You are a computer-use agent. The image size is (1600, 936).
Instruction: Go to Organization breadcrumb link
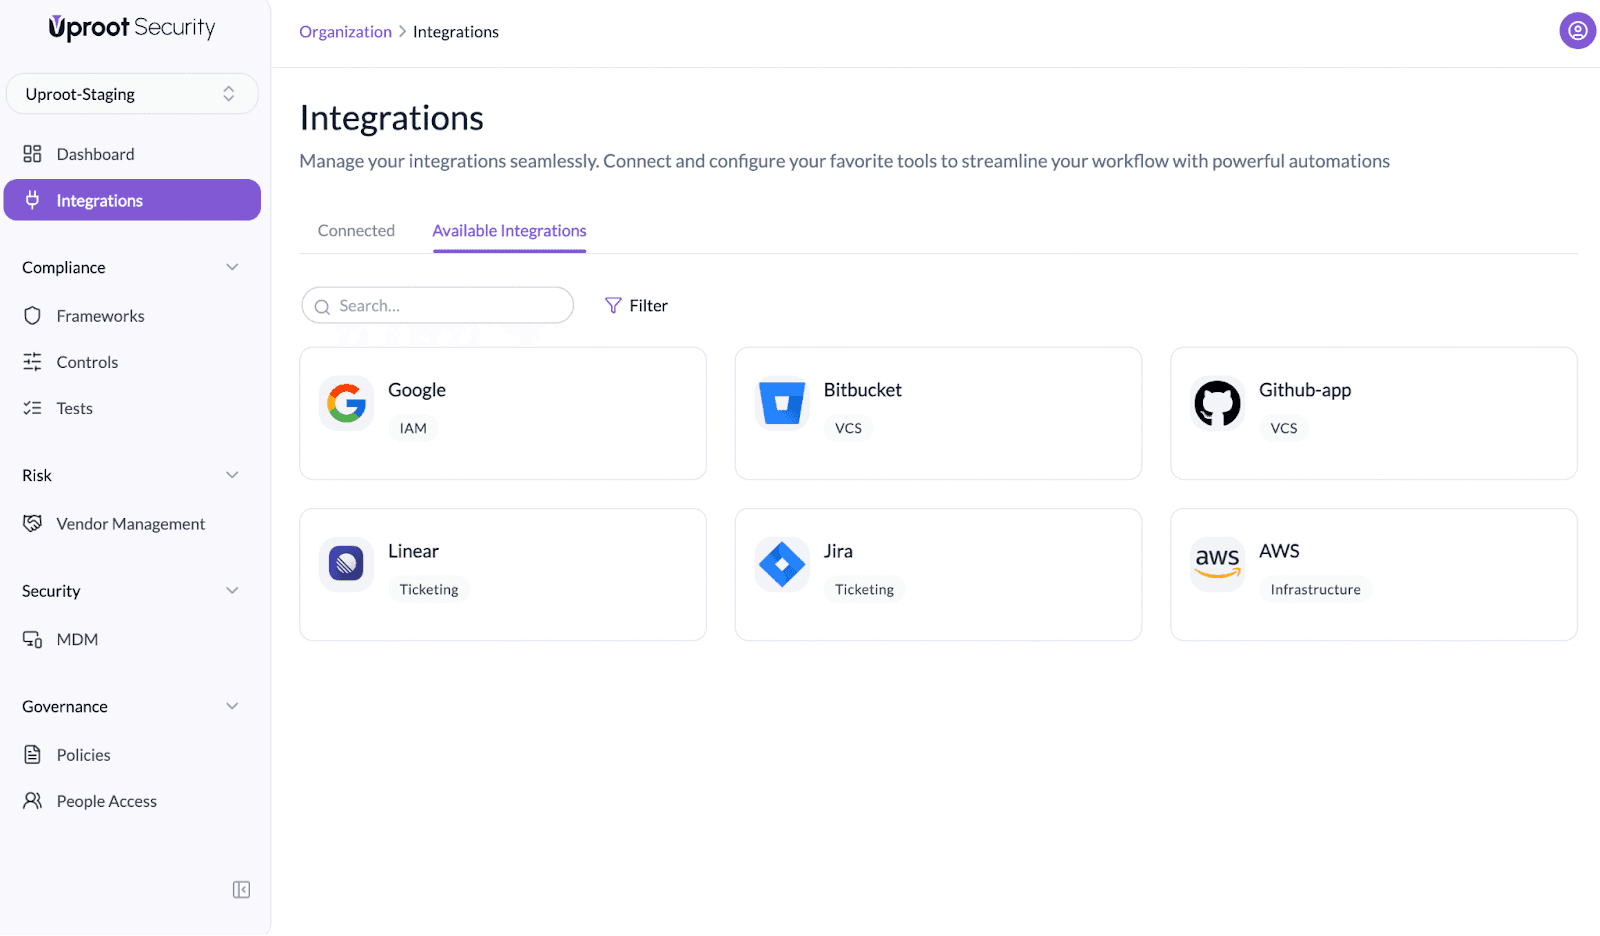(x=345, y=32)
